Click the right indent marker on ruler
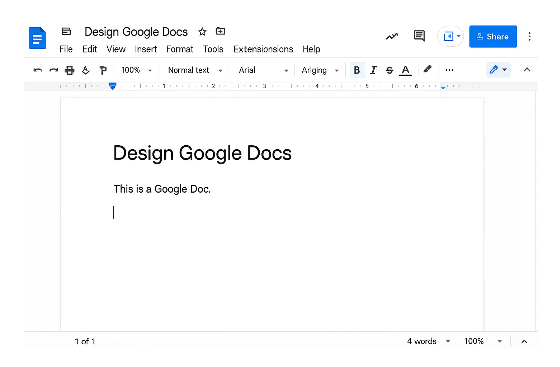The width and height of the screenshot is (560, 367). click(443, 87)
